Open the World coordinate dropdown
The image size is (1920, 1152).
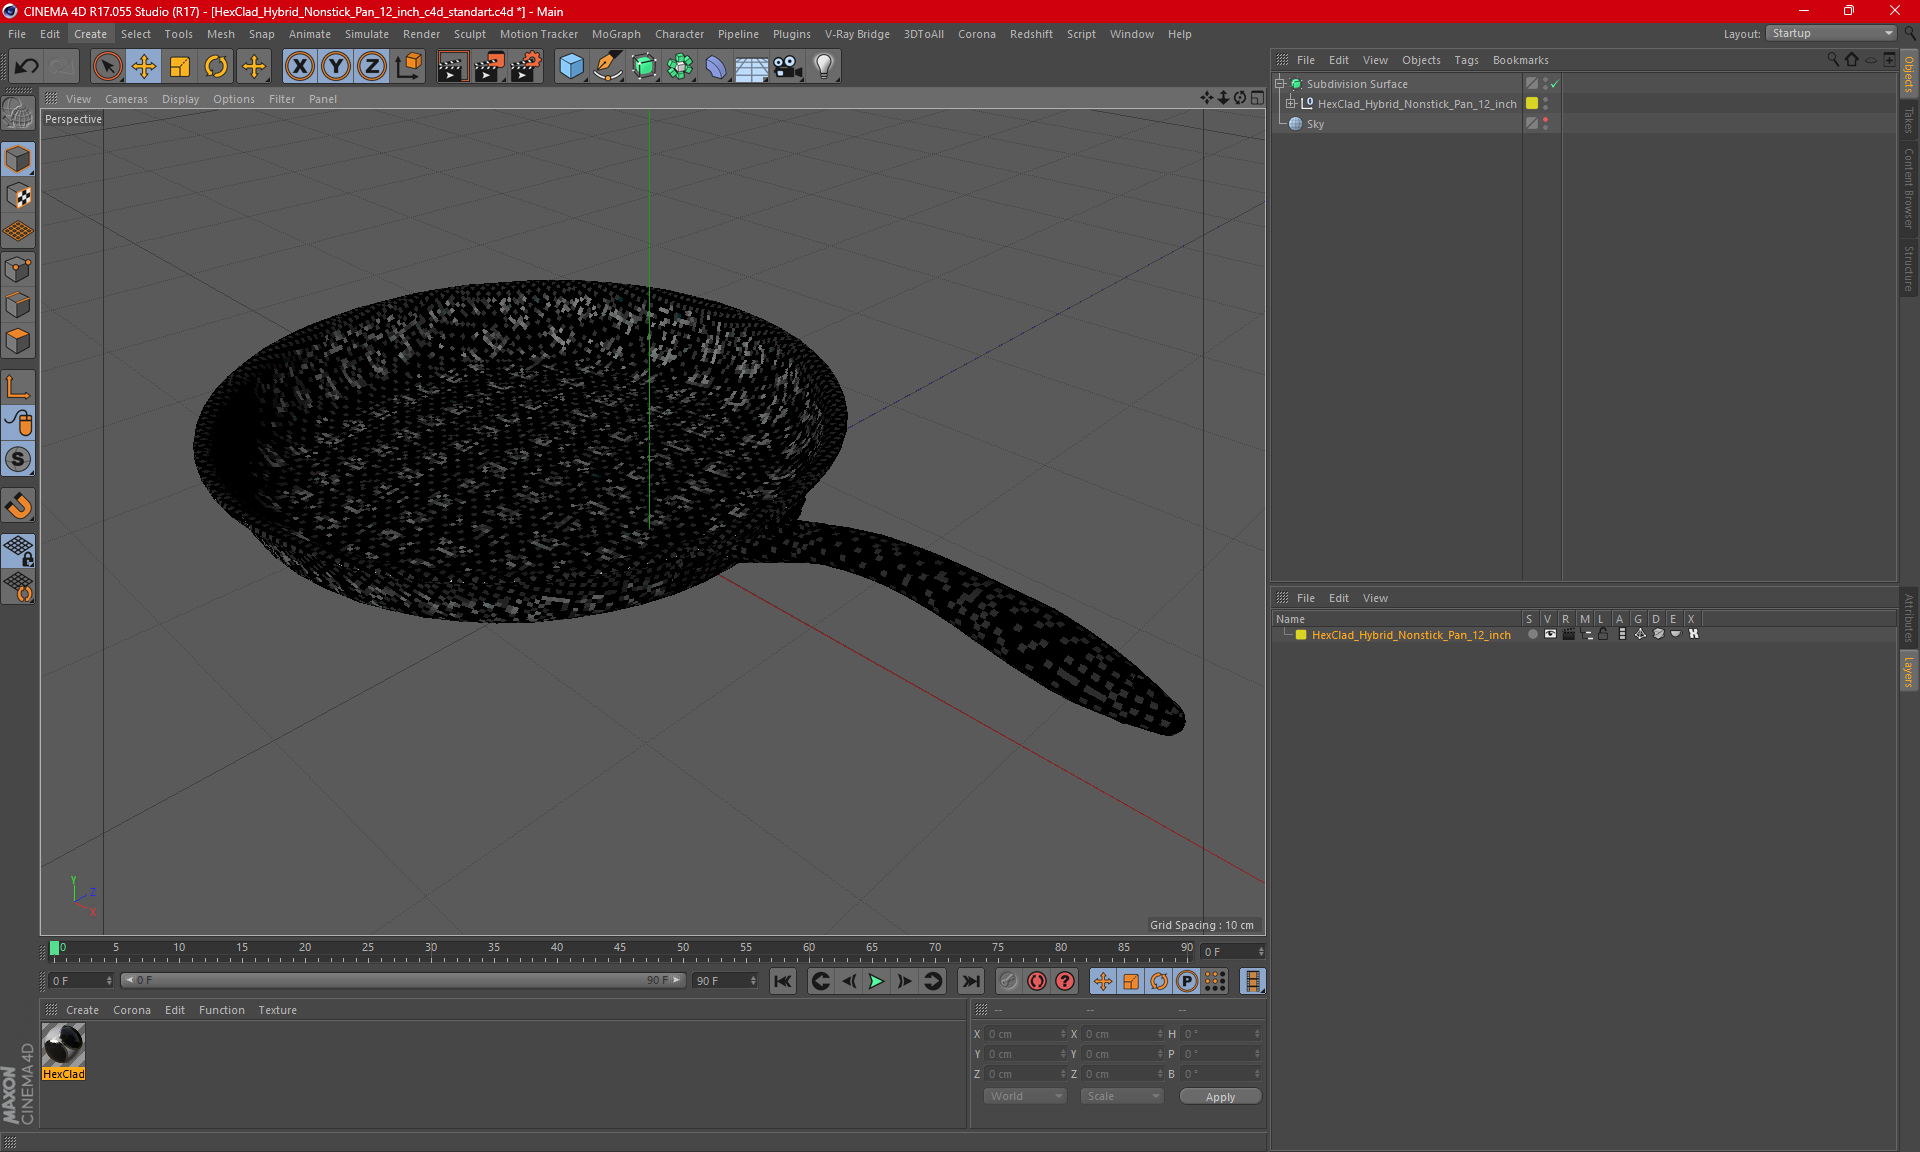tap(1025, 1096)
